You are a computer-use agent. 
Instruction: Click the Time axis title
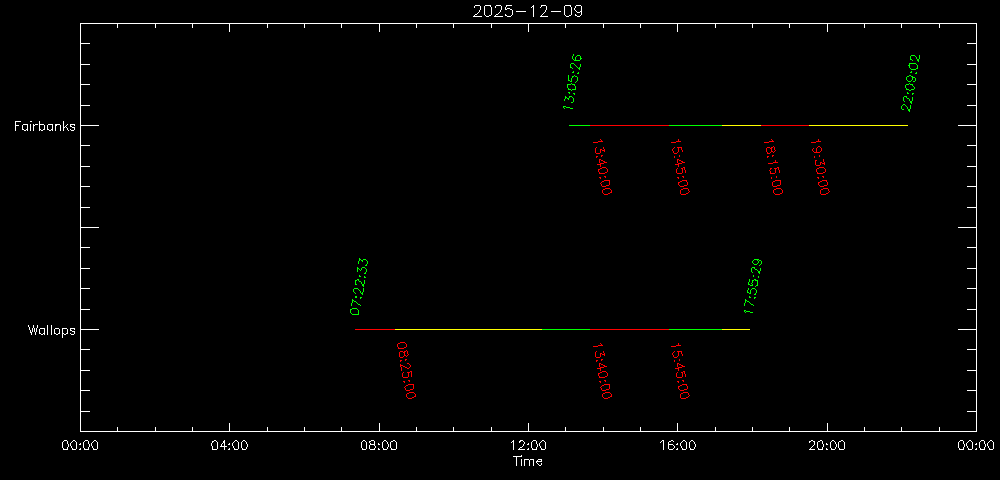pyautogui.click(x=527, y=461)
